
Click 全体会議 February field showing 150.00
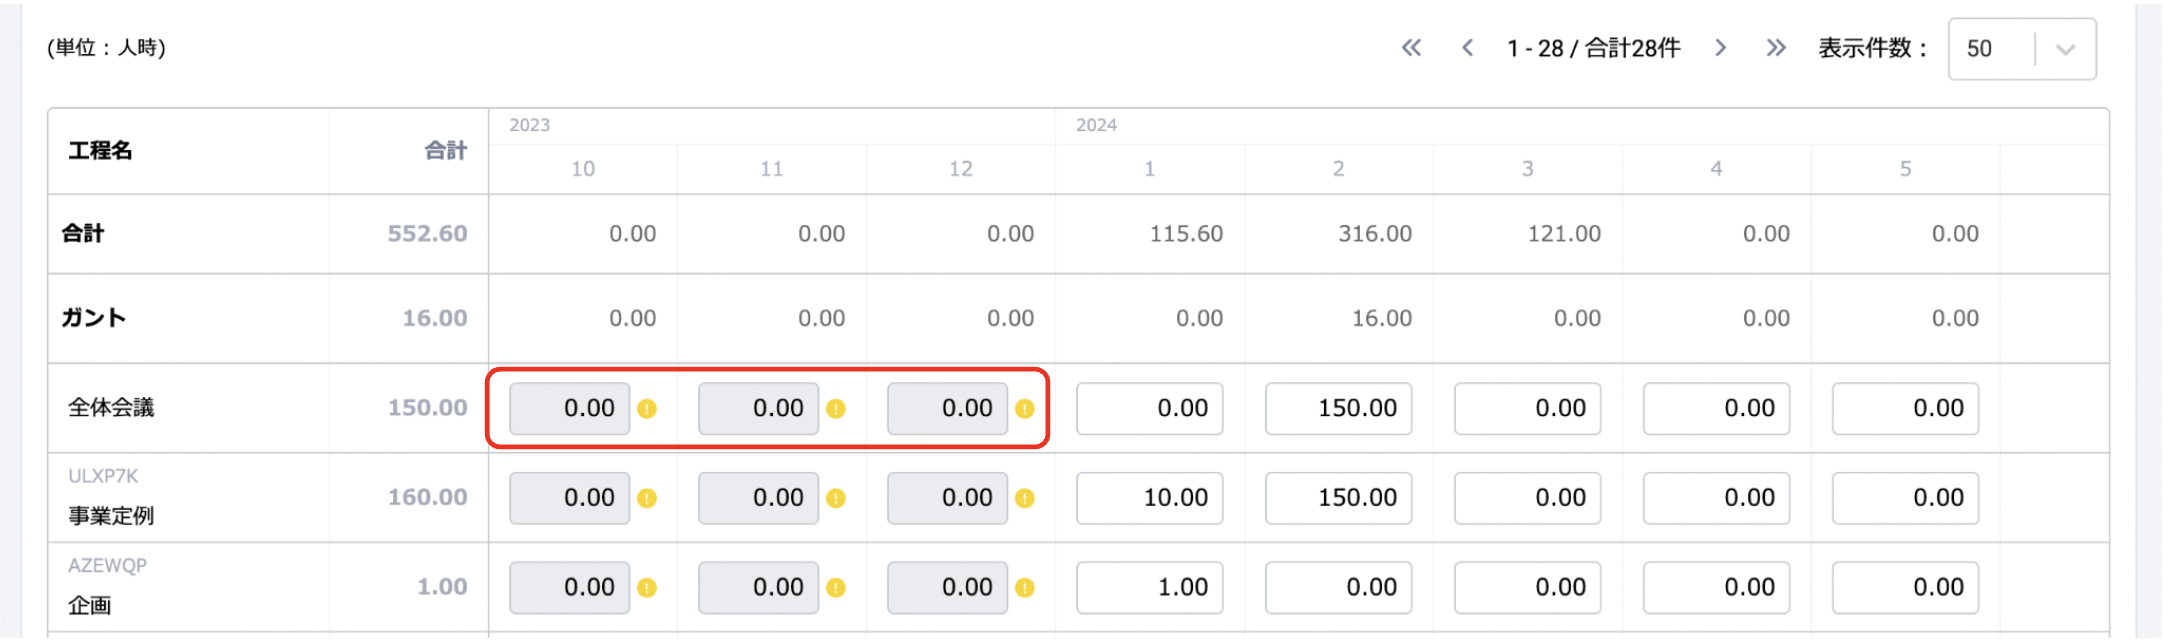point(1338,409)
